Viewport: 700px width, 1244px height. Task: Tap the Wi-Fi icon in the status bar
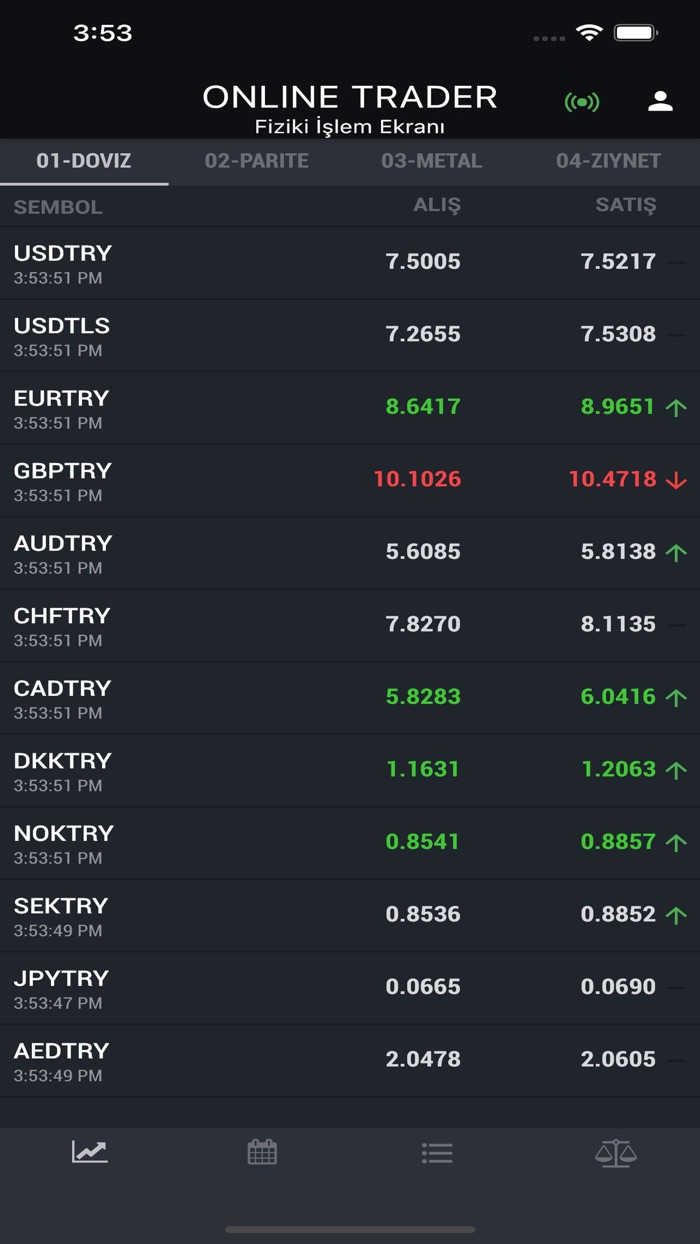point(588,33)
